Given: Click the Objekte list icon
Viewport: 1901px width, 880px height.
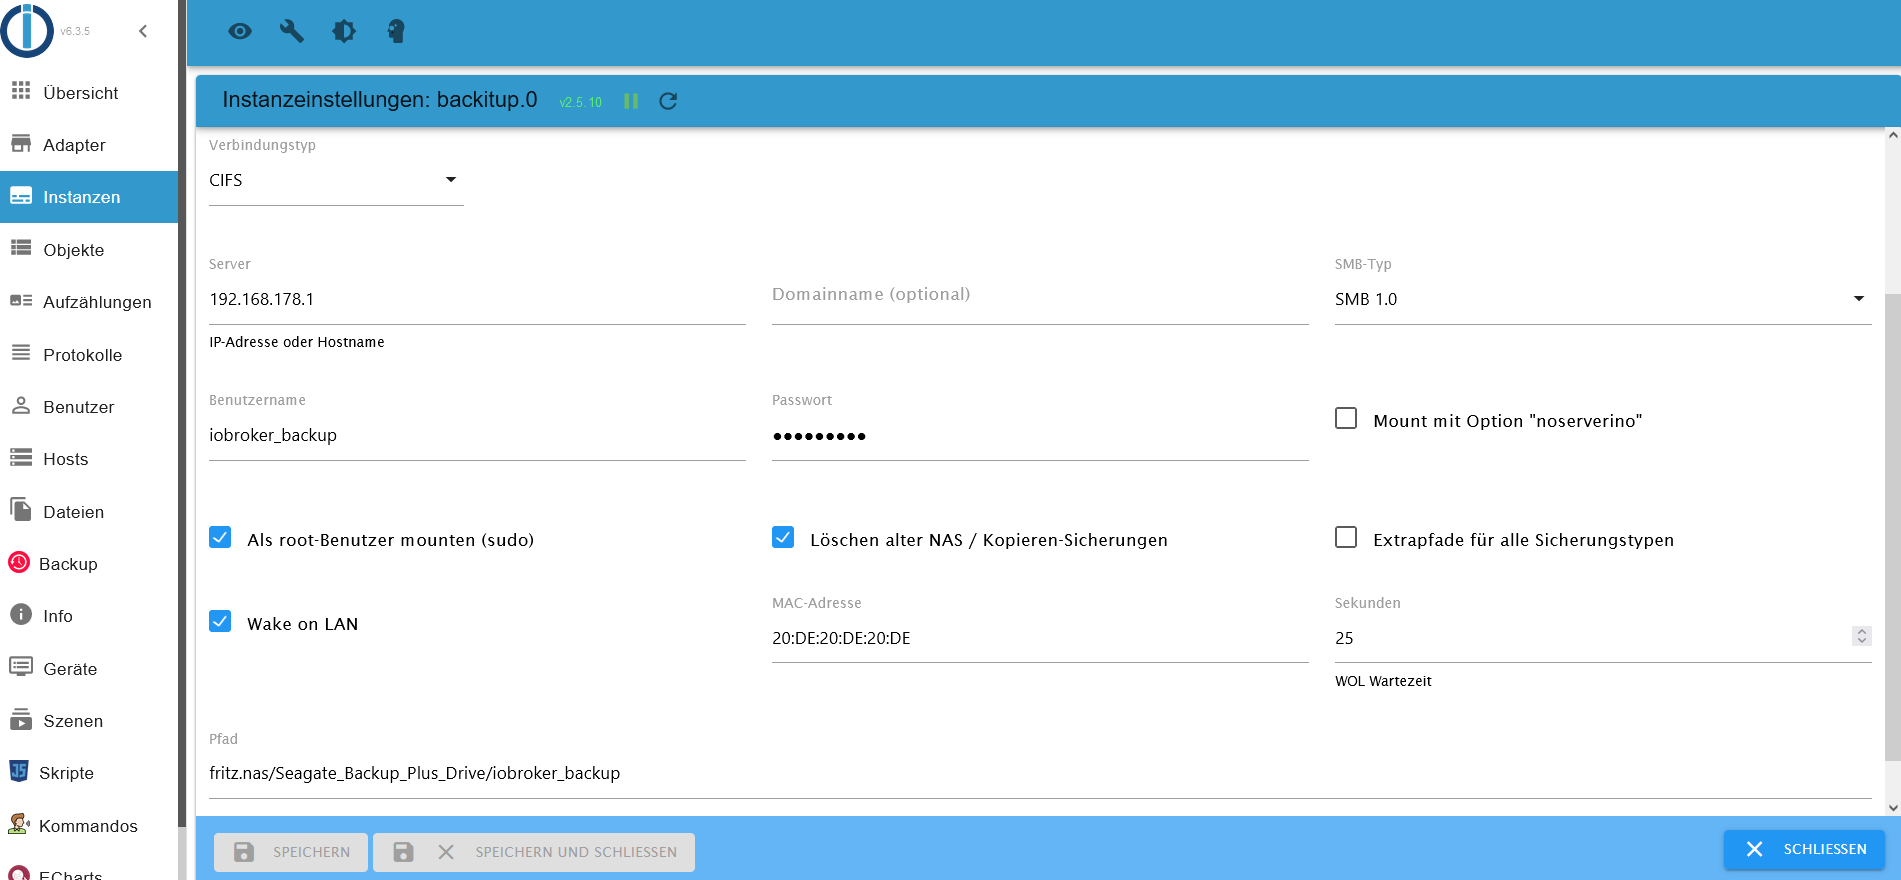Looking at the screenshot, I should point(21,249).
